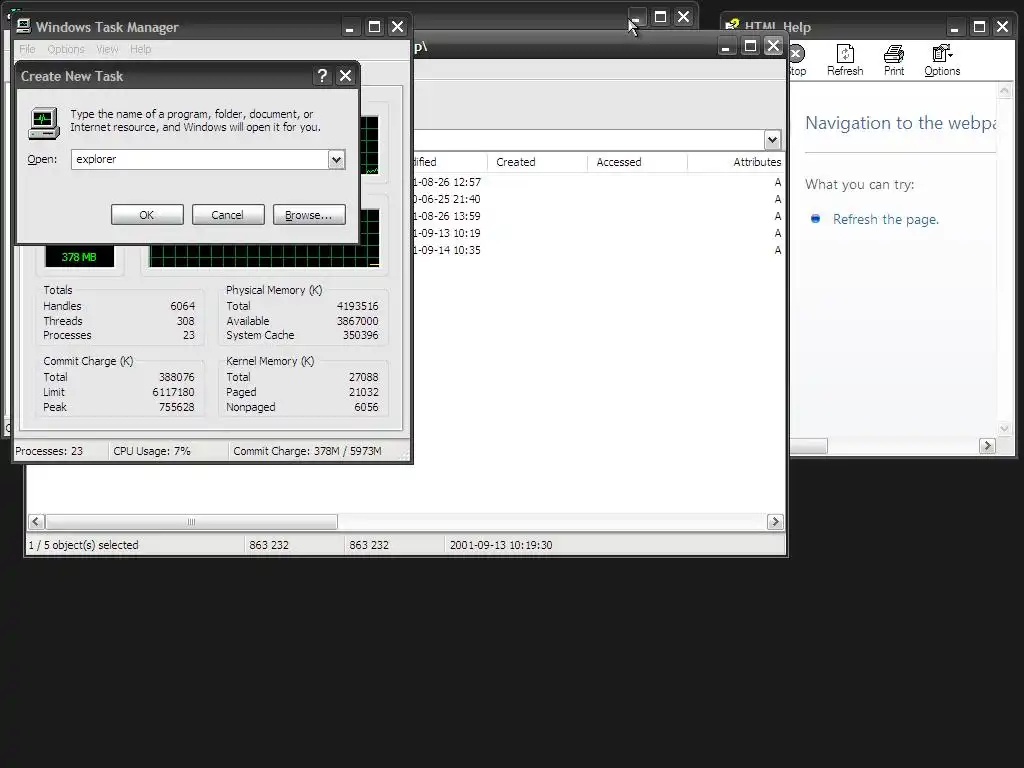Click HTML Help horizontal scroll right arrow

(987, 445)
